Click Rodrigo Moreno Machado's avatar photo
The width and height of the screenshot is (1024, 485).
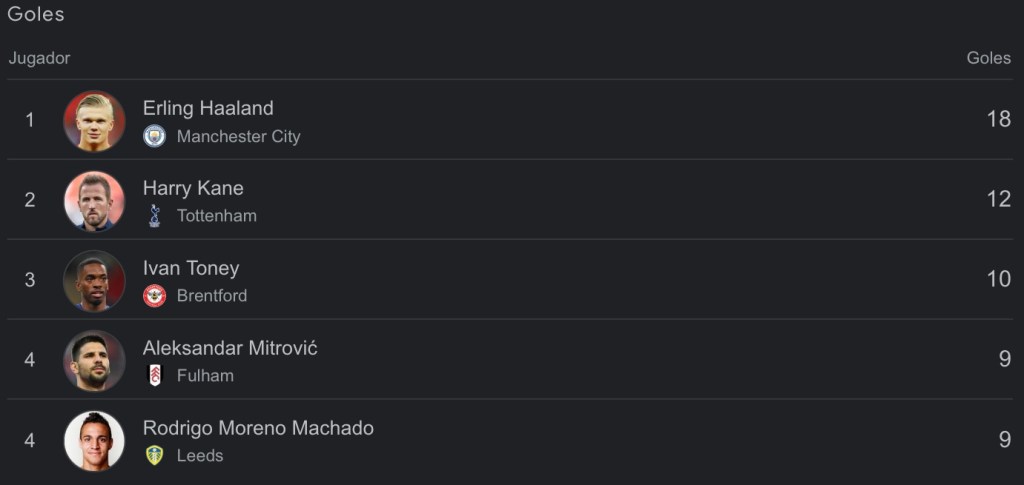click(x=94, y=441)
